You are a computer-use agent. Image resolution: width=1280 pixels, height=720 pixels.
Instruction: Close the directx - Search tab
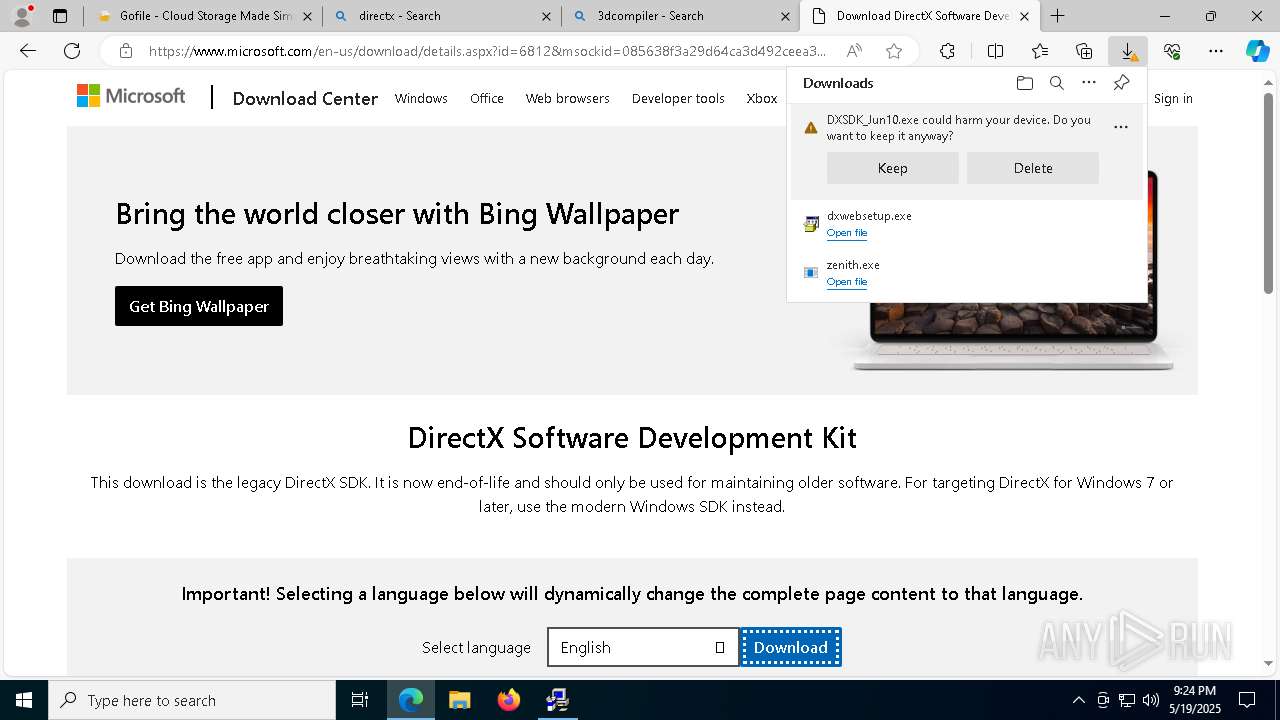[x=546, y=16]
